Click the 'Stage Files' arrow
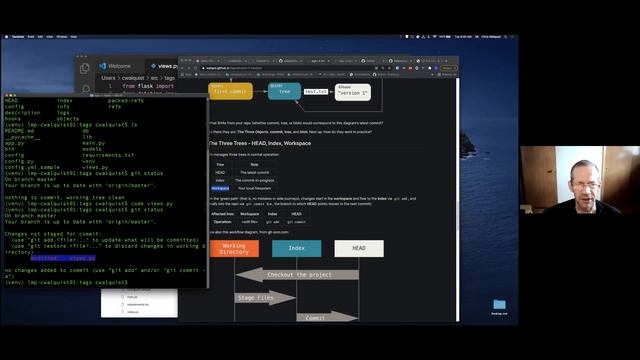Screen dimensions: 640x360 click(x=265, y=298)
